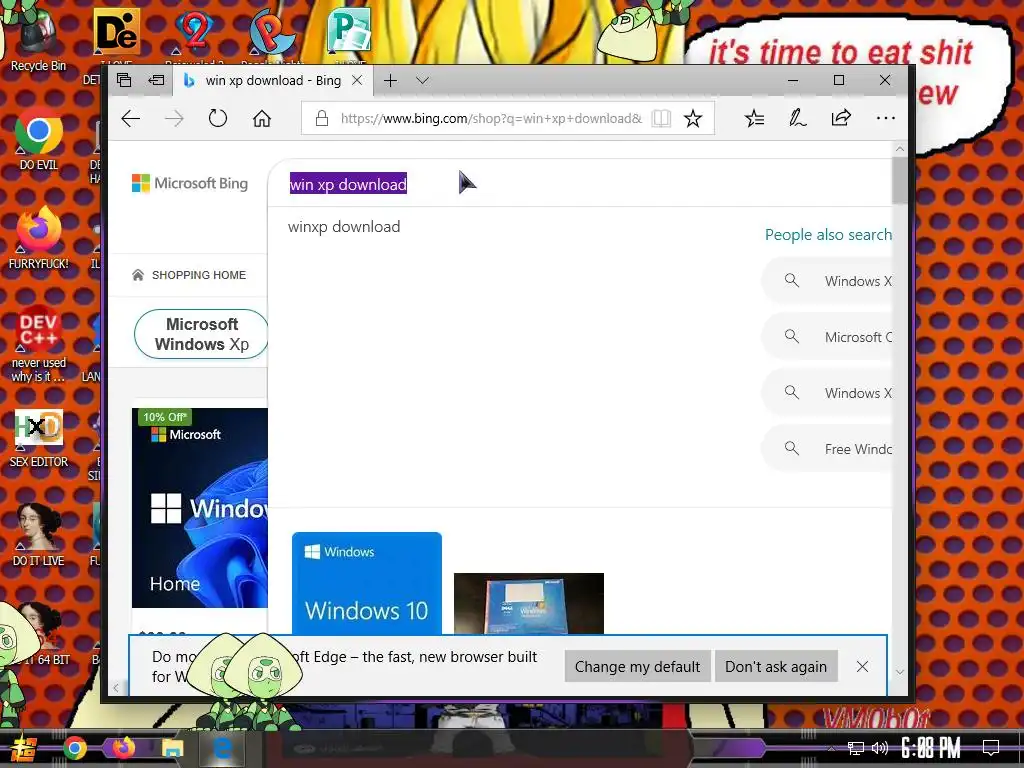Open the network tray icon
This screenshot has height=768, width=1024.
coord(856,748)
